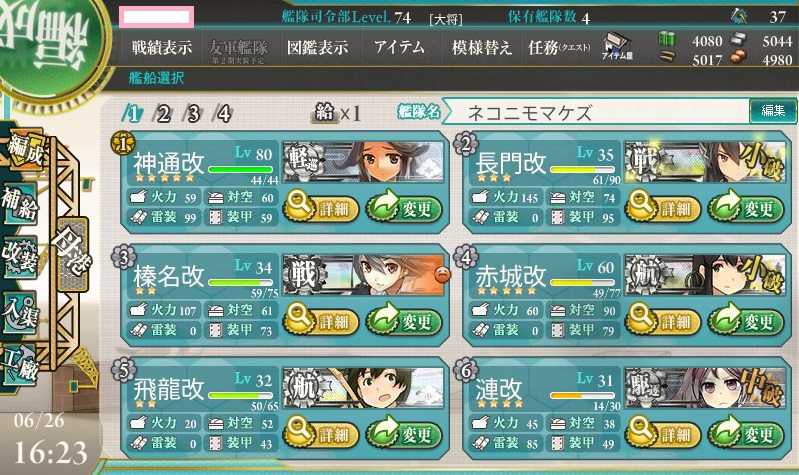Open the 入渠 (docking) sidebar icon
Screen dimensions: 799x475
point(20,311)
